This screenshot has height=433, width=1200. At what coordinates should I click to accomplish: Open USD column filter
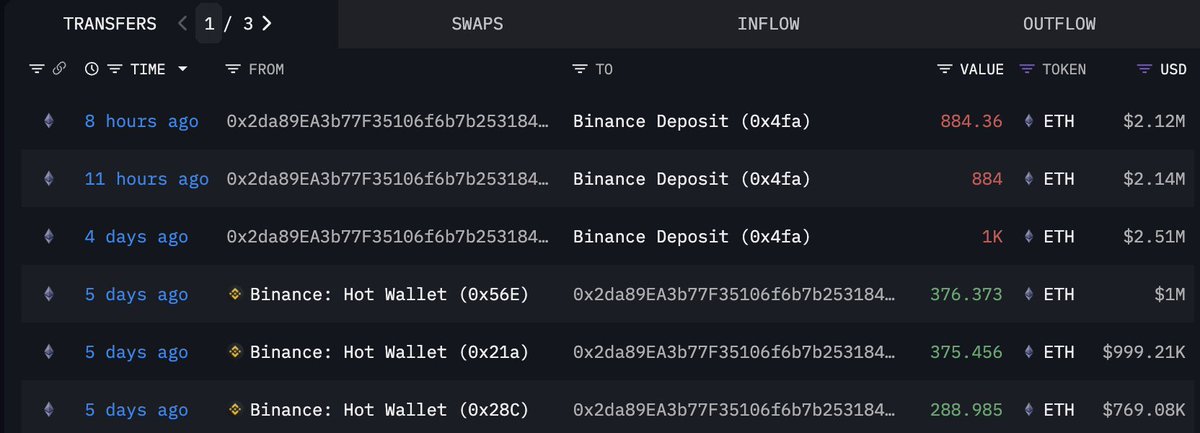(1145, 69)
